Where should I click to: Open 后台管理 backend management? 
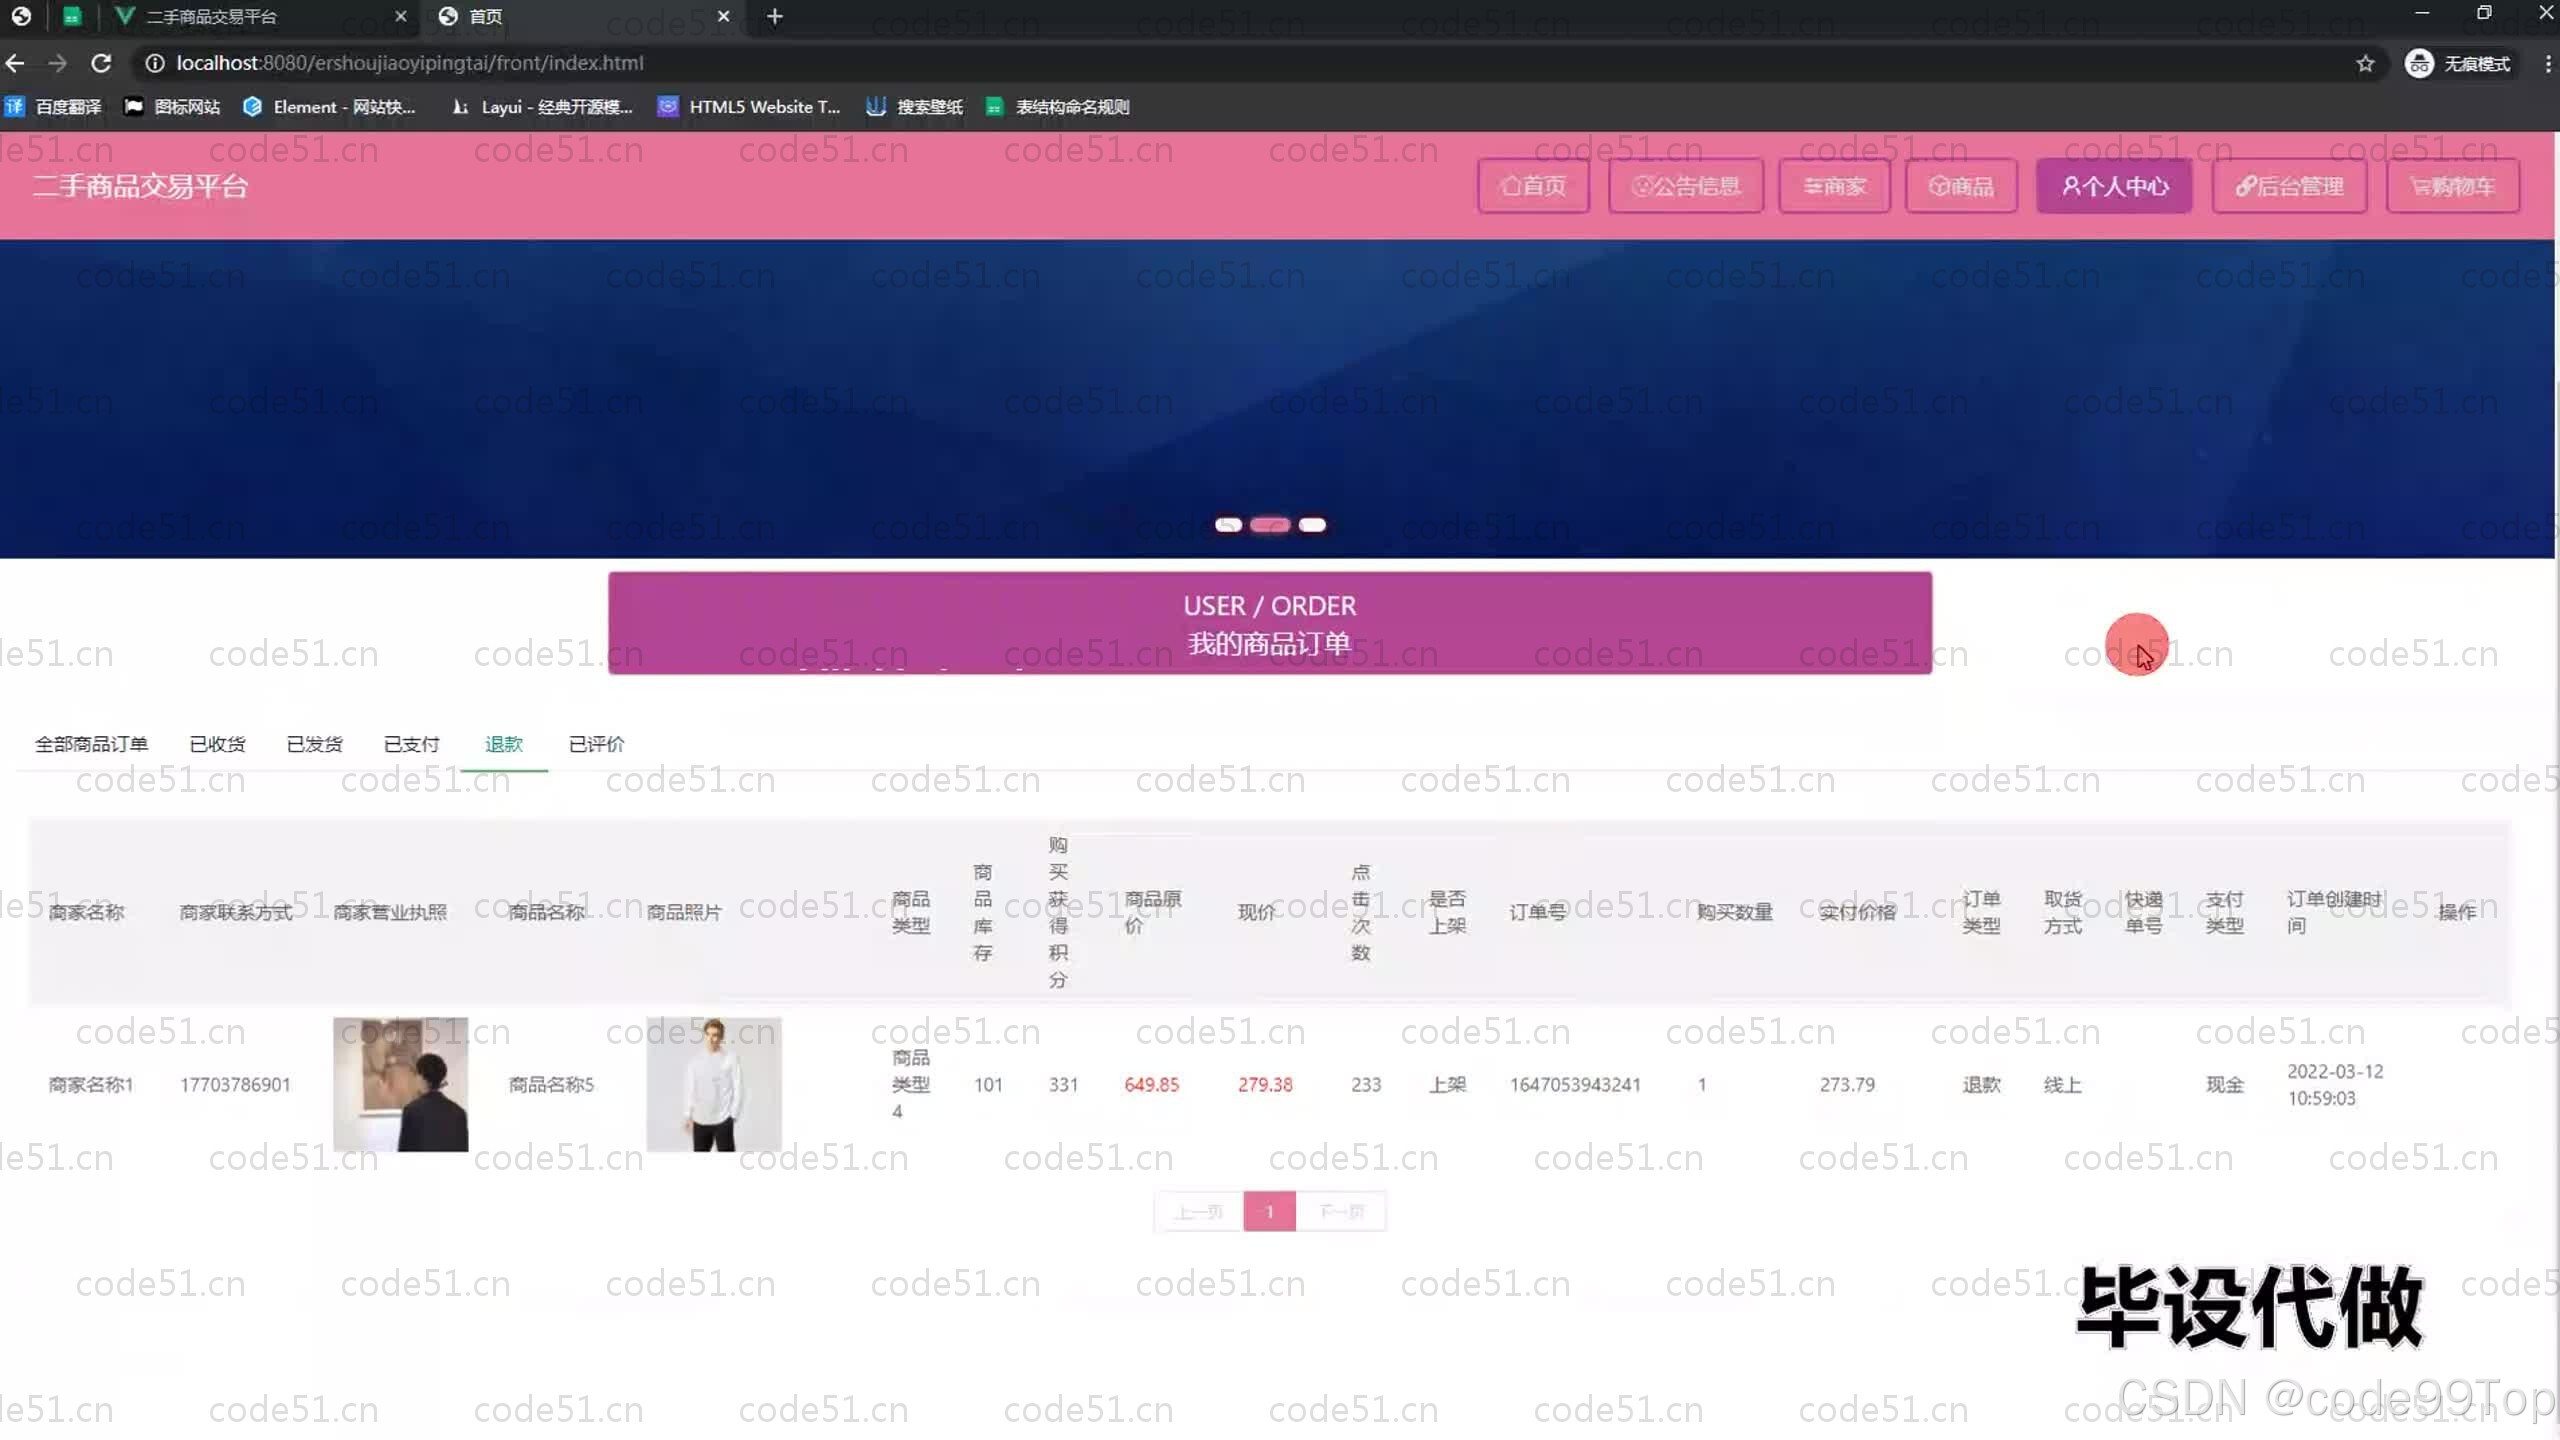[x=2289, y=186]
